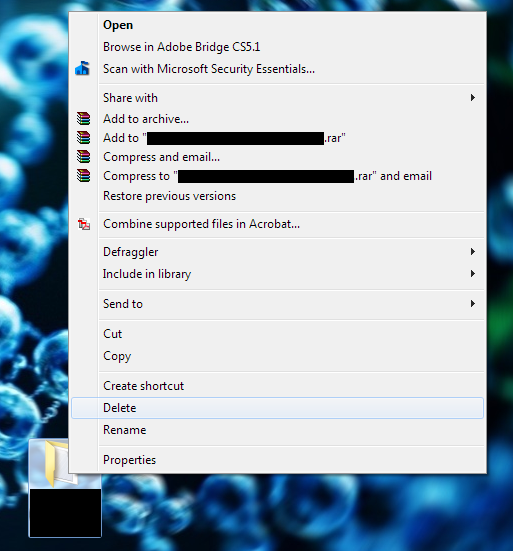Select Scan with Microsoft Security Essentials
Screen dimensions: 513x551
(278, 69)
